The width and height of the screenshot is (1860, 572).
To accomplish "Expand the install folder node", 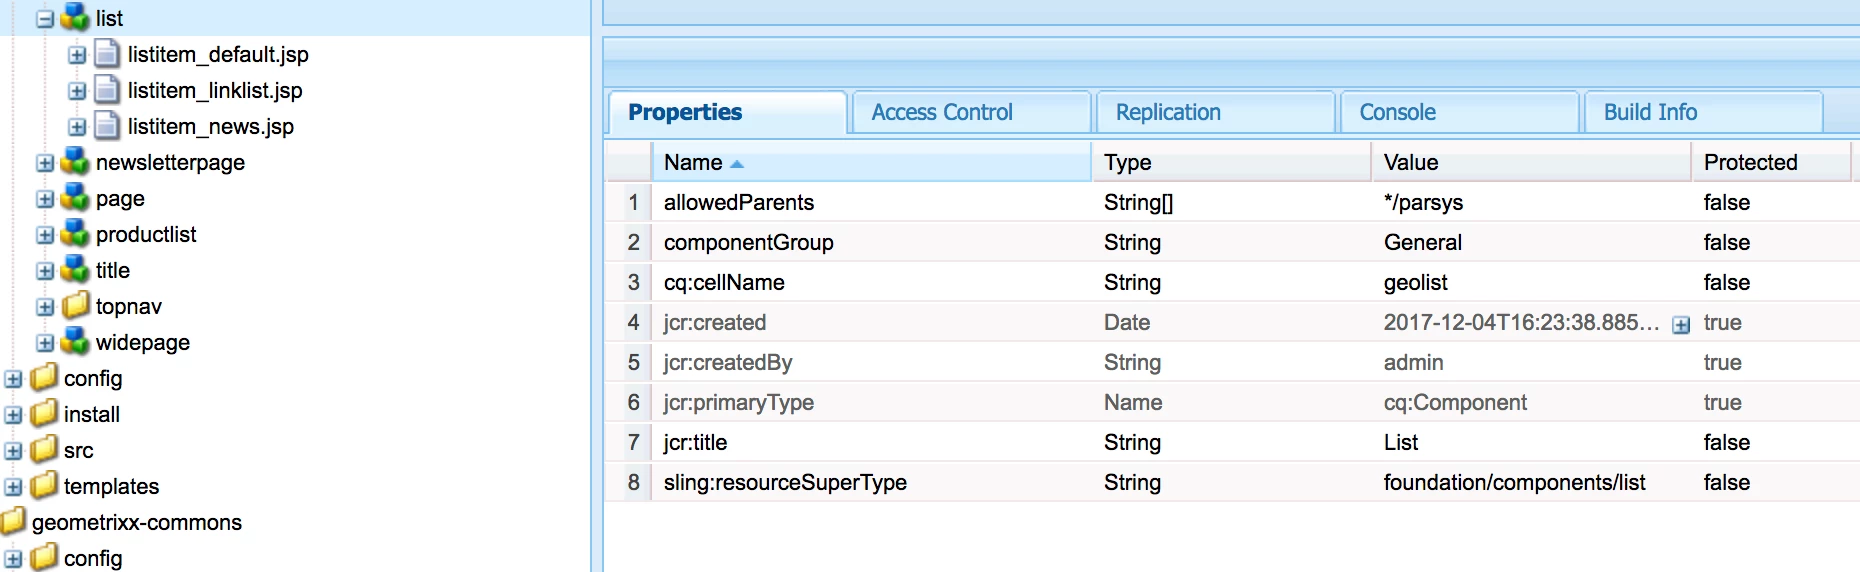I will coord(13,415).
